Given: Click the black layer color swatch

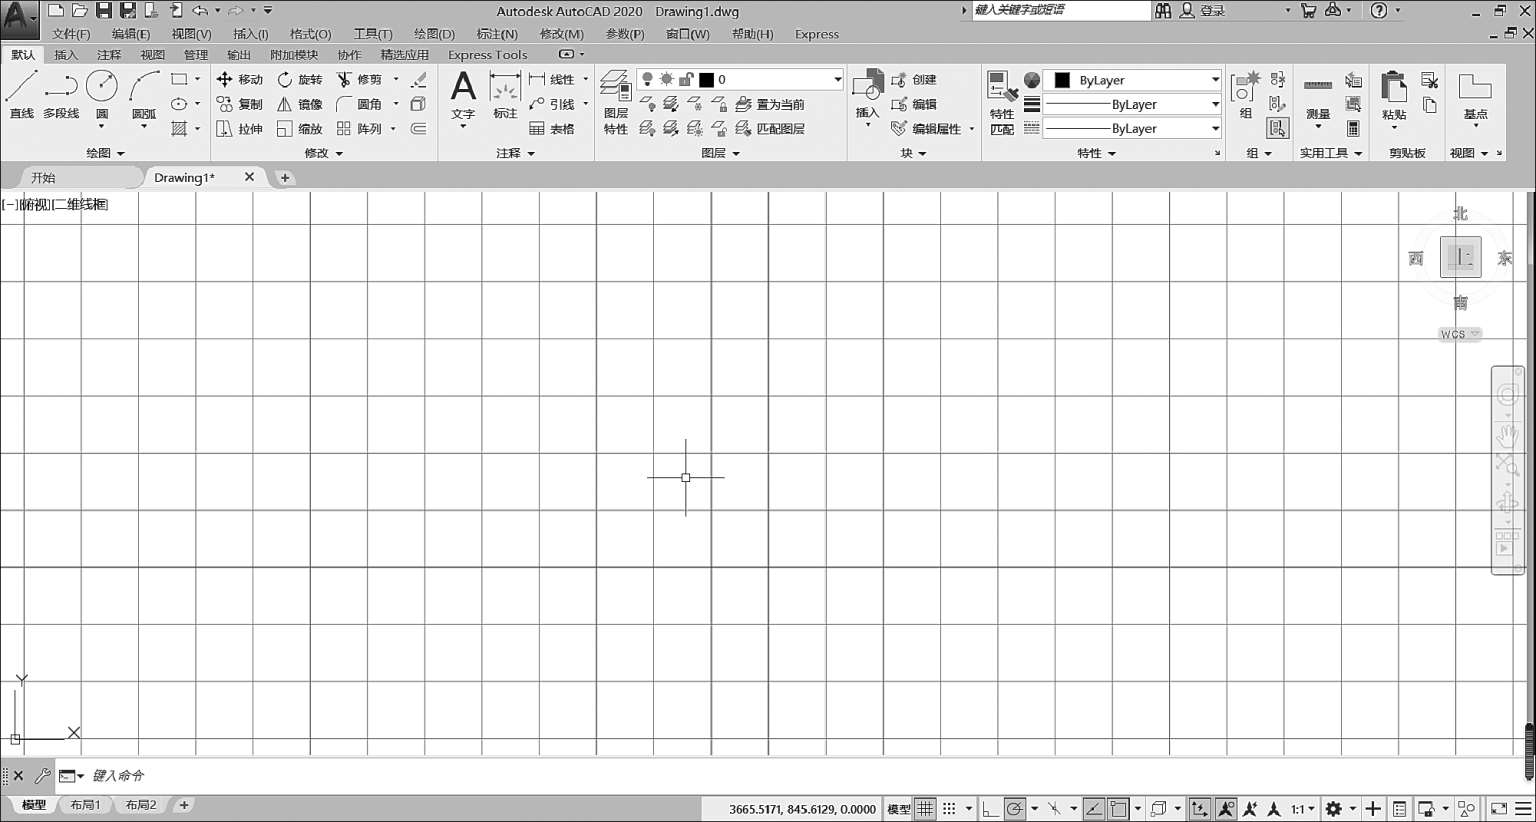Looking at the screenshot, I should pyautogui.click(x=706, y=79).
